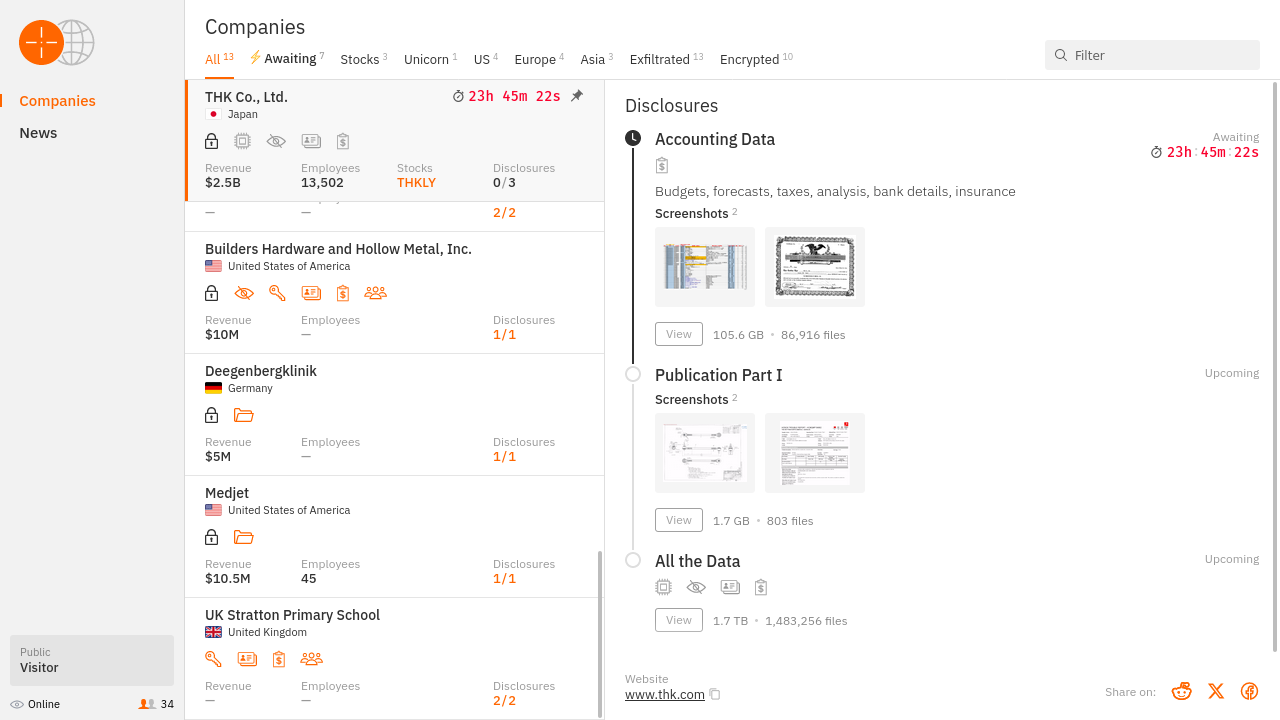Click the orange crosshair logo in the sidebar
Image resolution: width=1280 pixels, height=720 pixels.
[41, 42]
